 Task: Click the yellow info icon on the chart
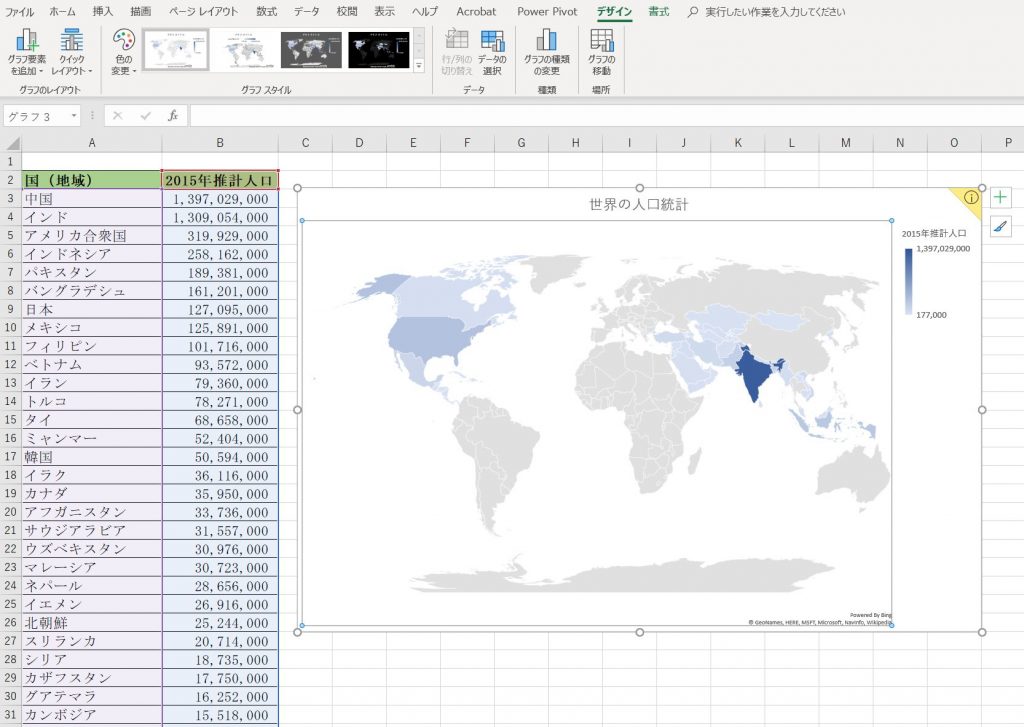[x=970, y=198]
